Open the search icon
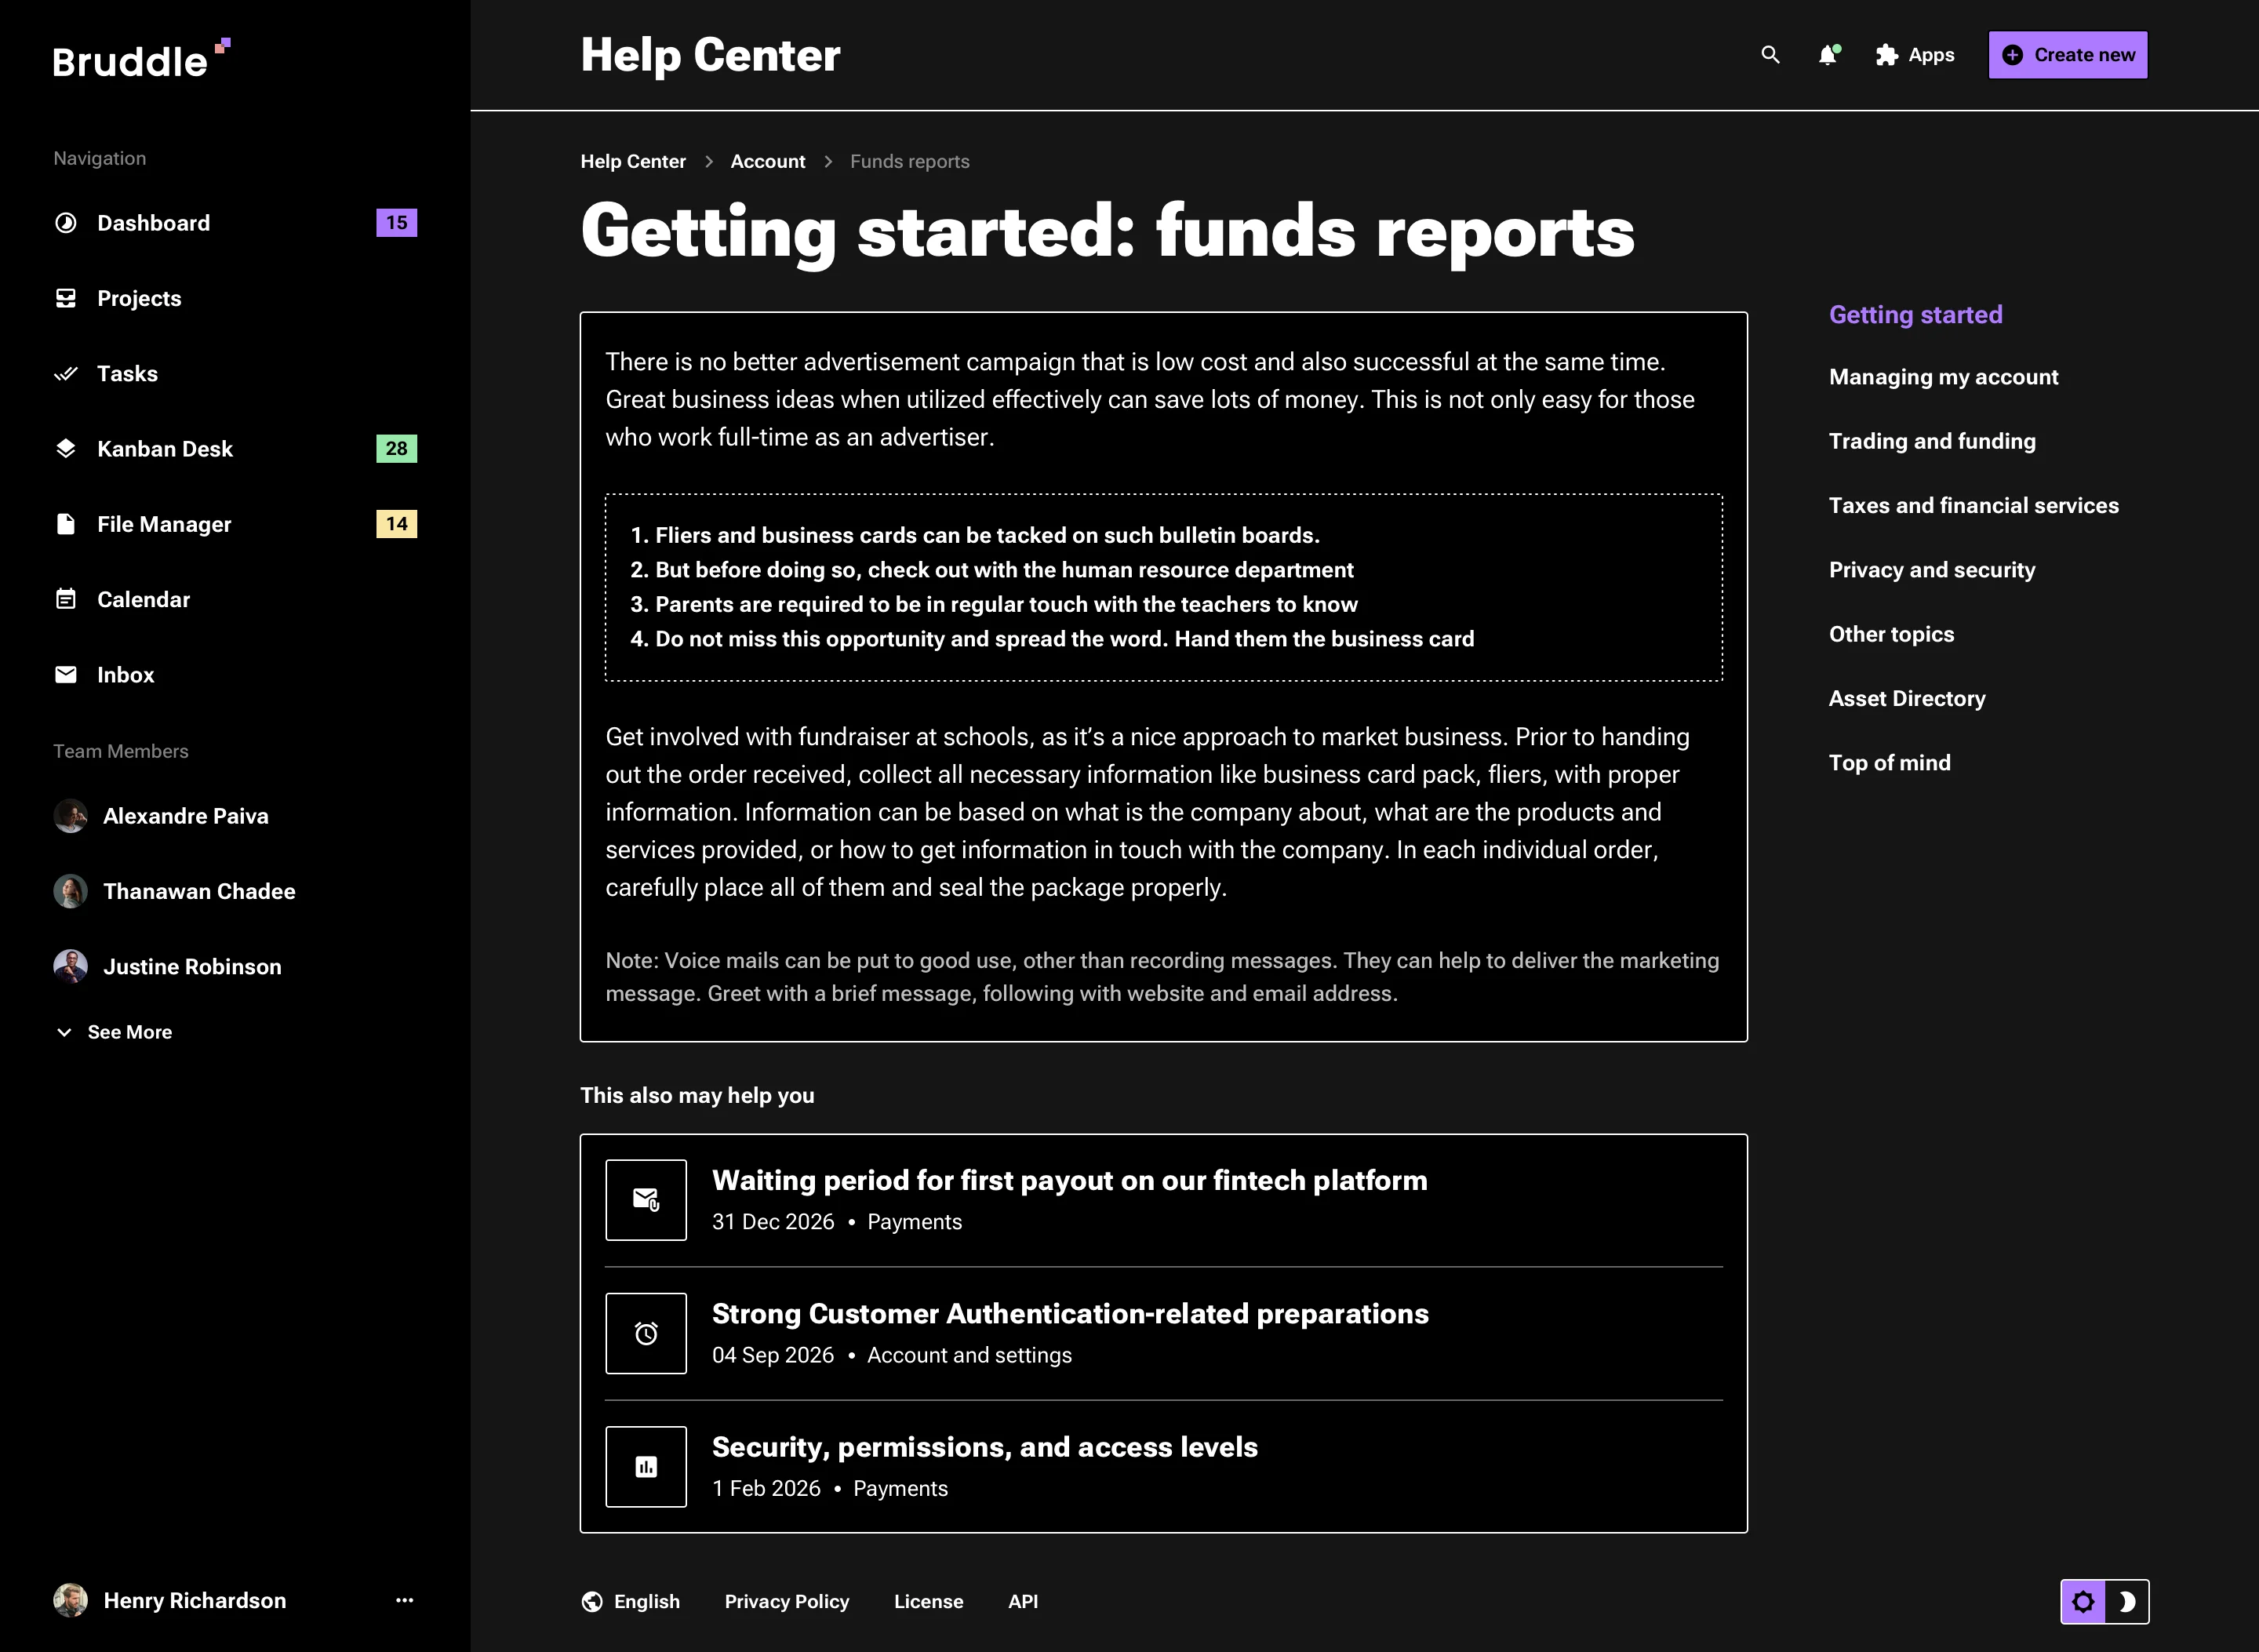The height and width of the screenshot is (1652, 2259). pyautogui.click(x=1770, y=55)
